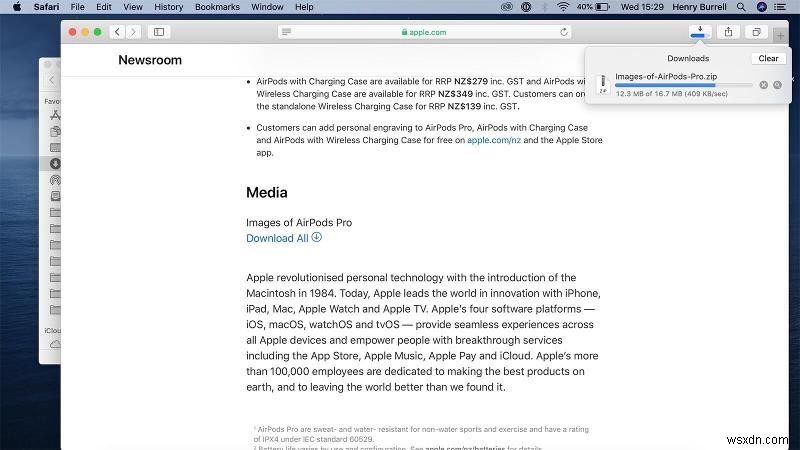Open the Help menu
This screenshot has width=800, height=450.
(304, 7)
